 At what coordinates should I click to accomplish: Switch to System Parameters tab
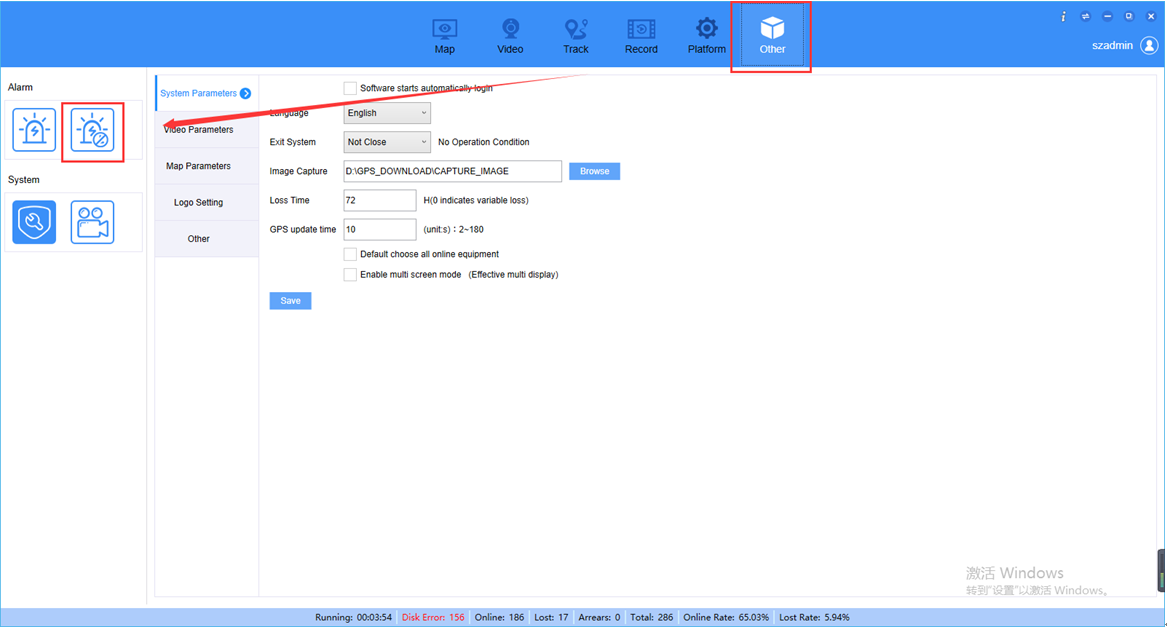[x=206, y=93]
